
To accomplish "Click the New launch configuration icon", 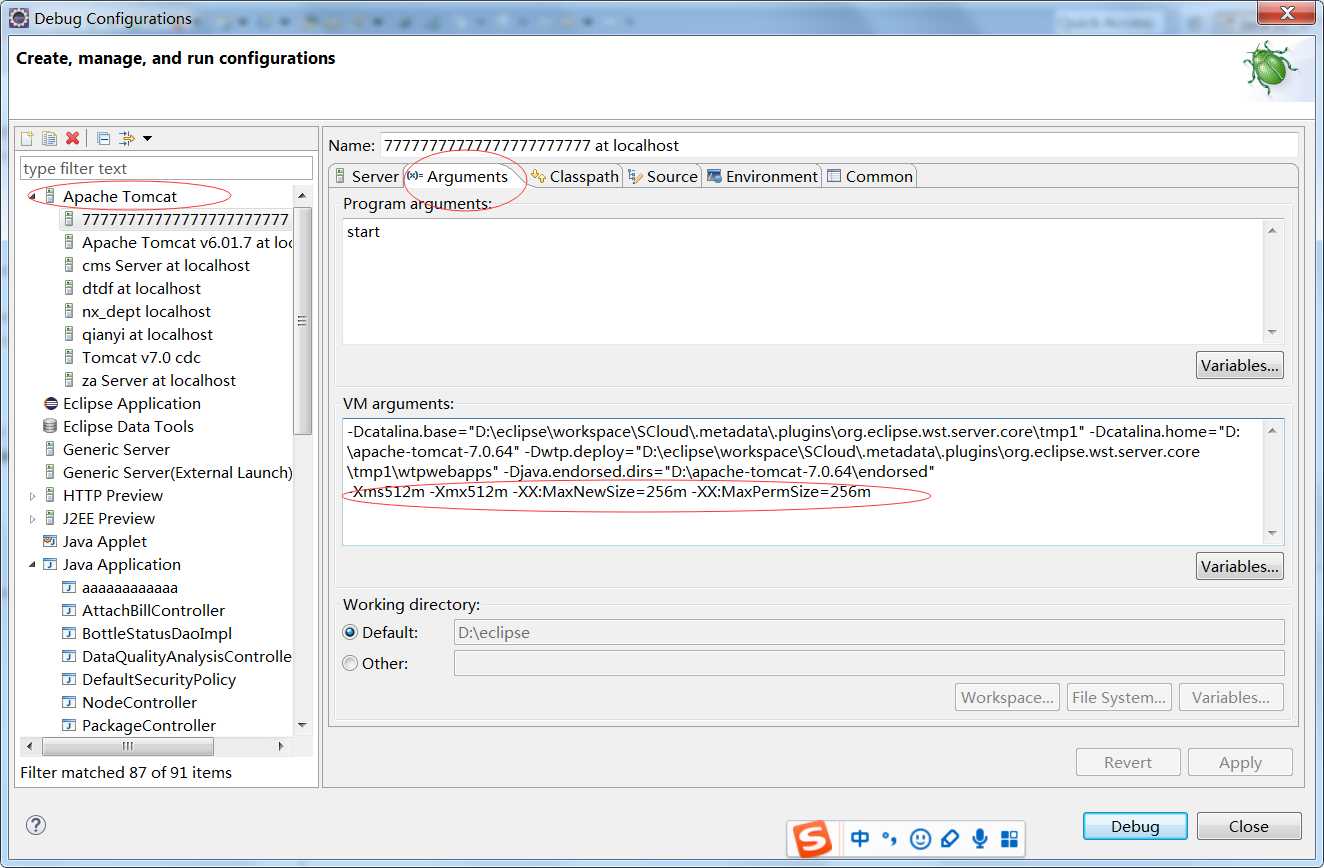I will click(28, 138).
